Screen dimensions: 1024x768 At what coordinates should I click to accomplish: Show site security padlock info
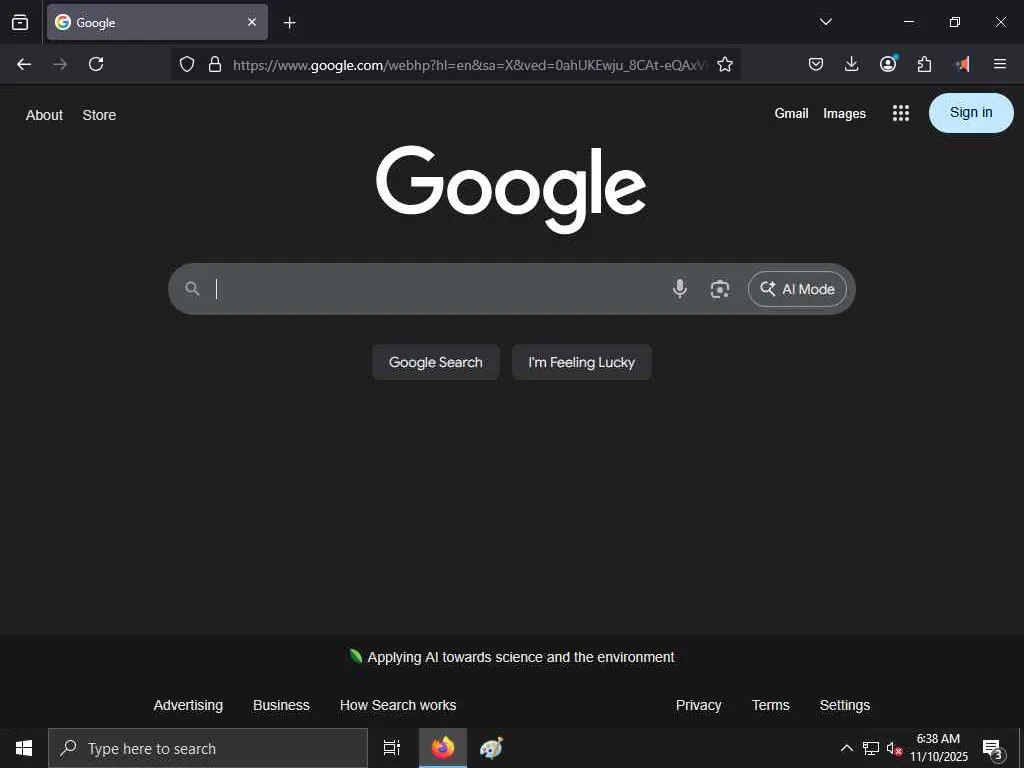[x=215, y=64]
